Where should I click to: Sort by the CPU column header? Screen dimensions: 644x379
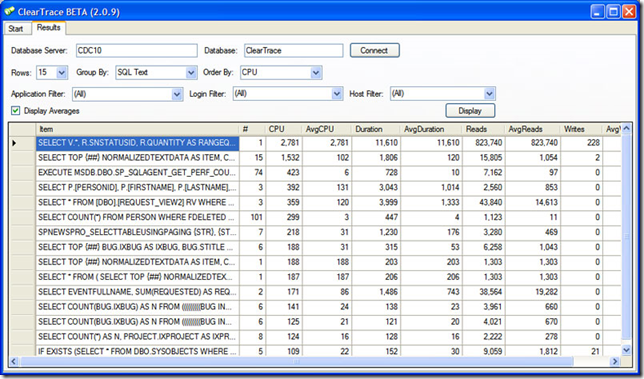pos(284,129)
